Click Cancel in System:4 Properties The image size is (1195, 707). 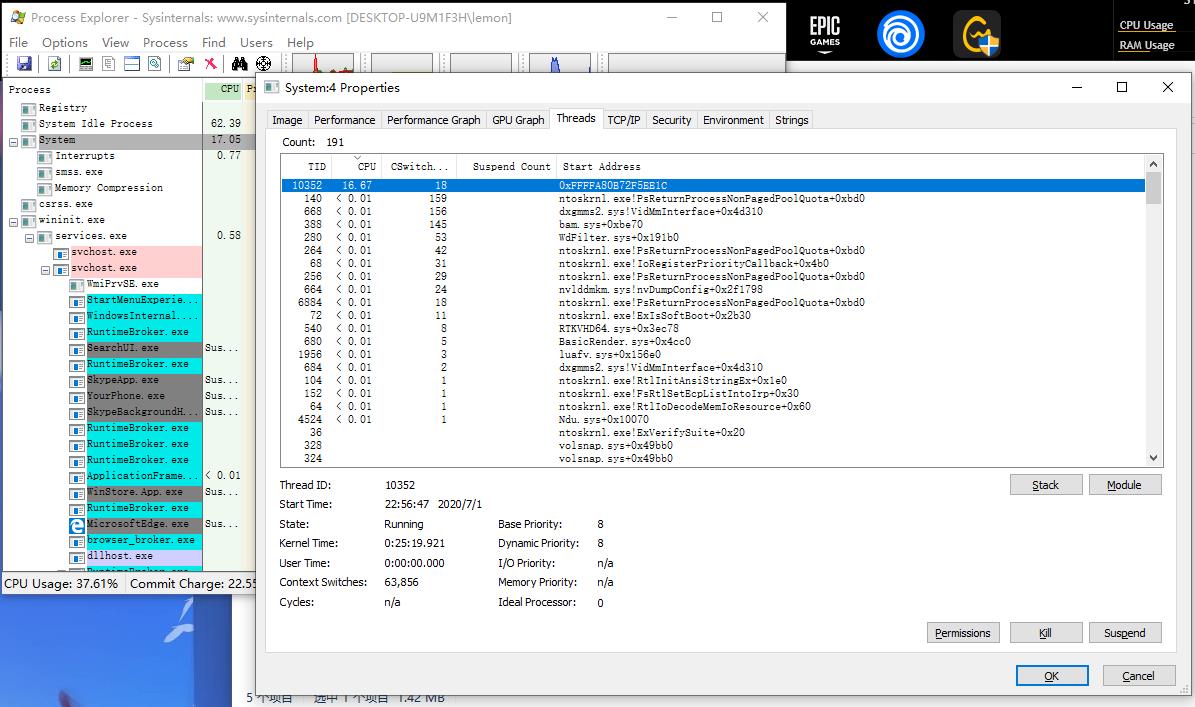coord(1138,676)
